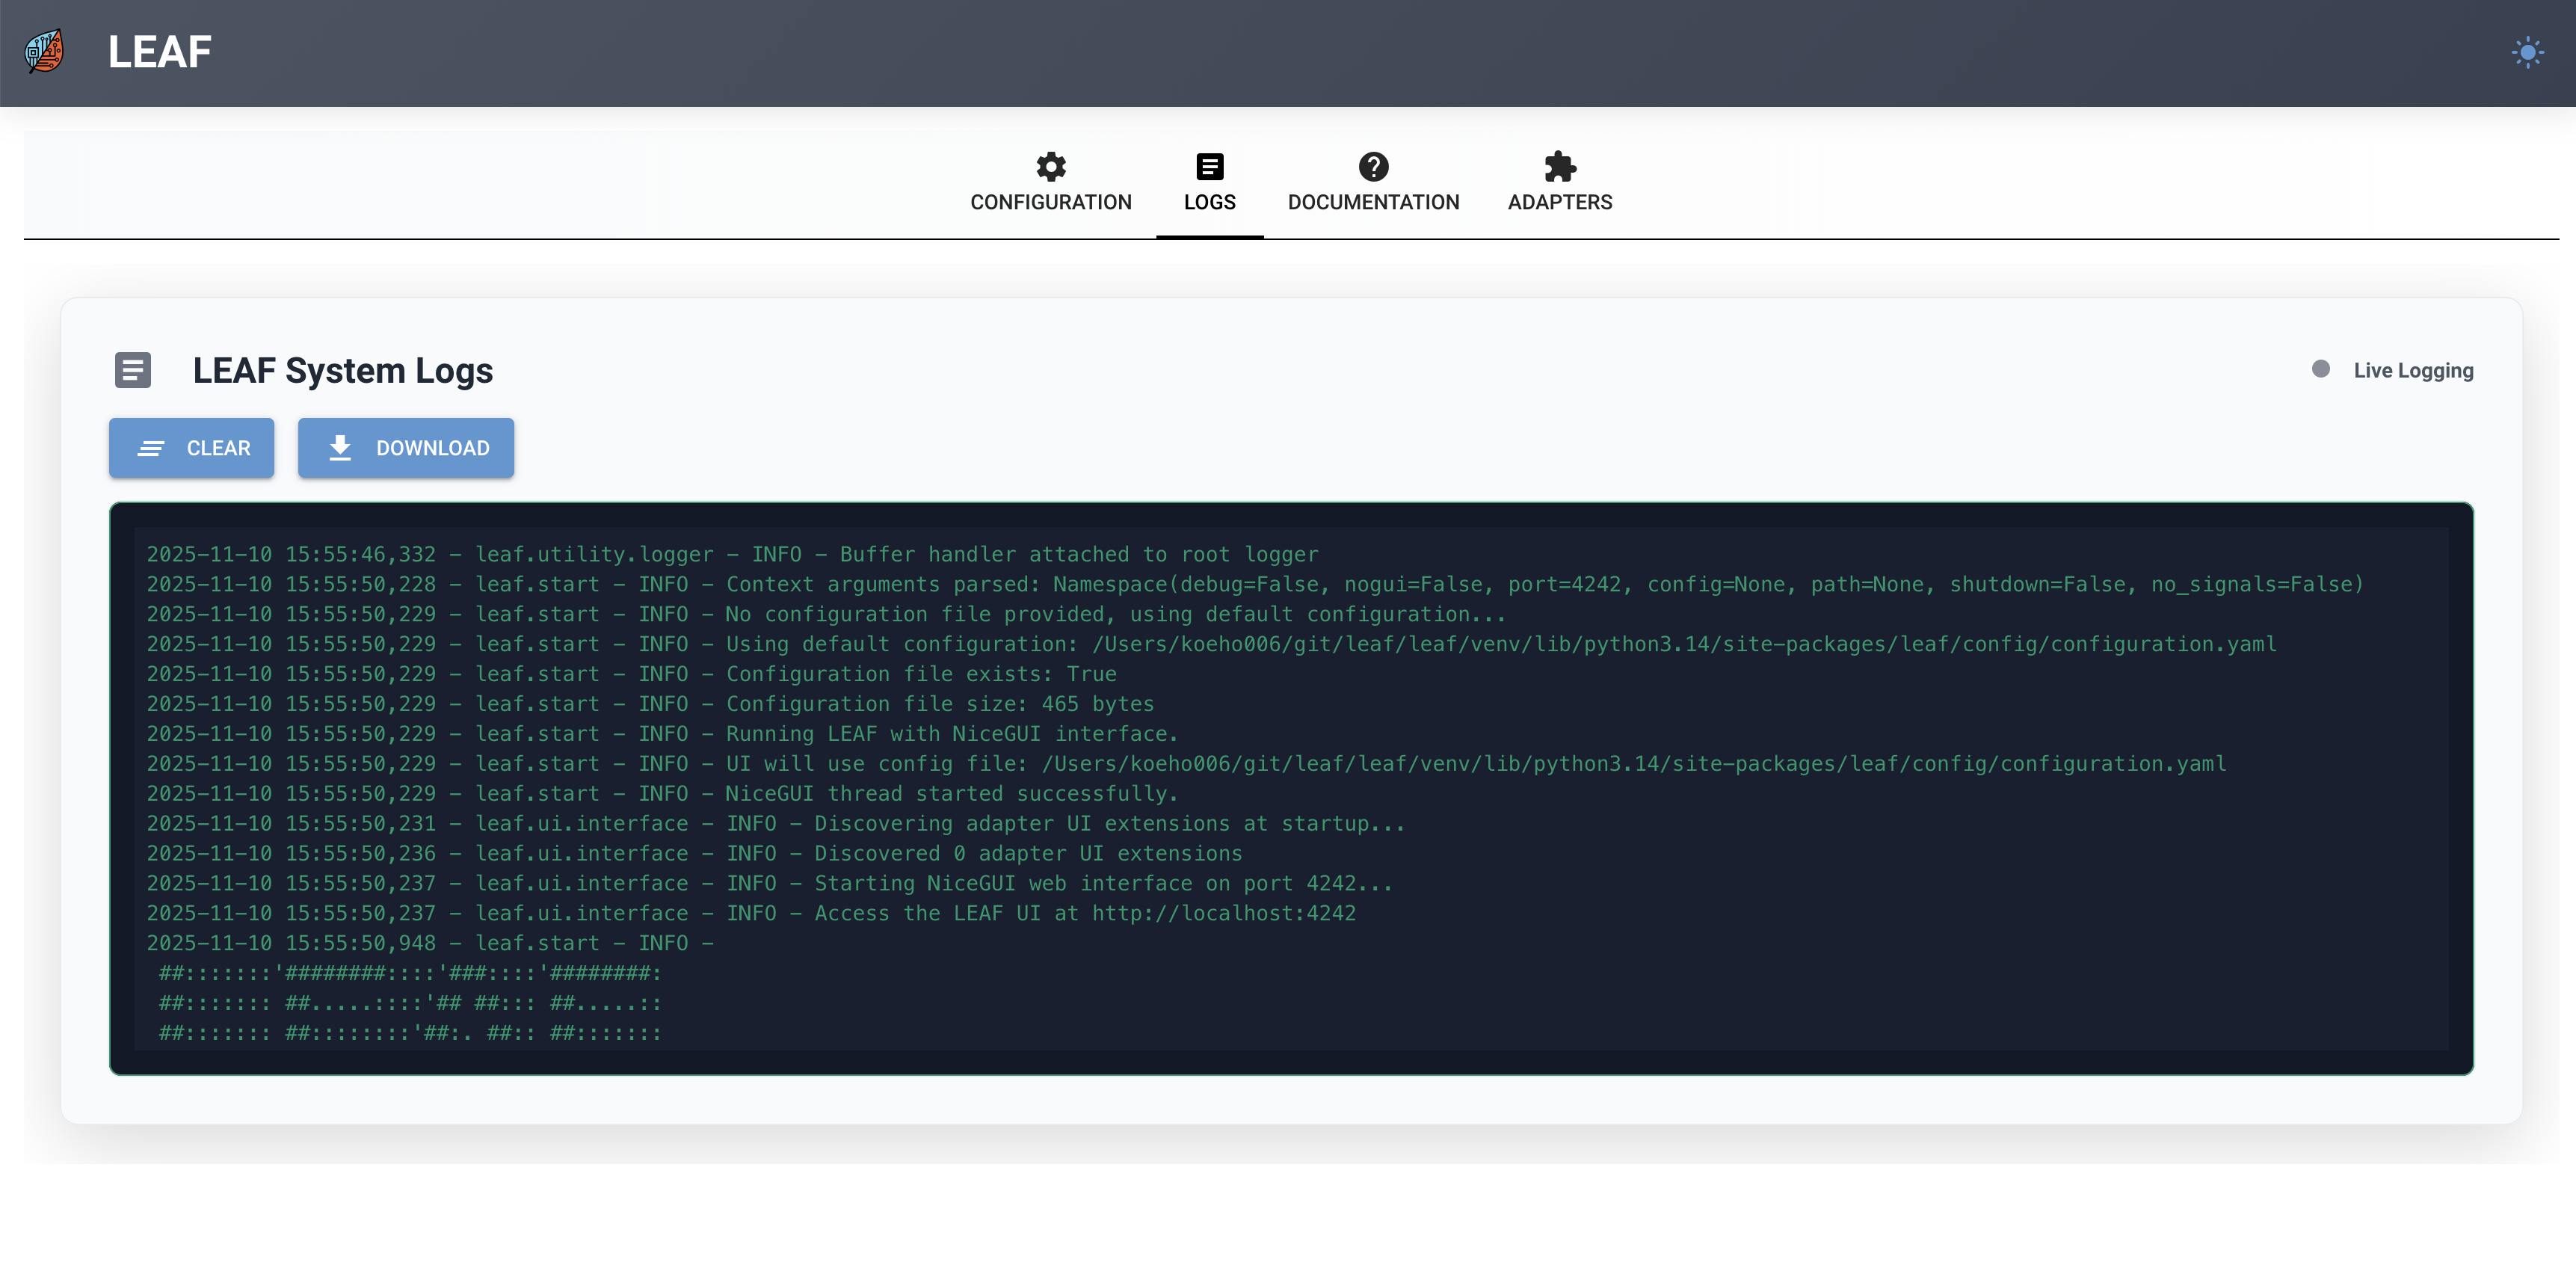
Task: Click the document icon beside LEAF System Logs
Action: pos(133,370)
